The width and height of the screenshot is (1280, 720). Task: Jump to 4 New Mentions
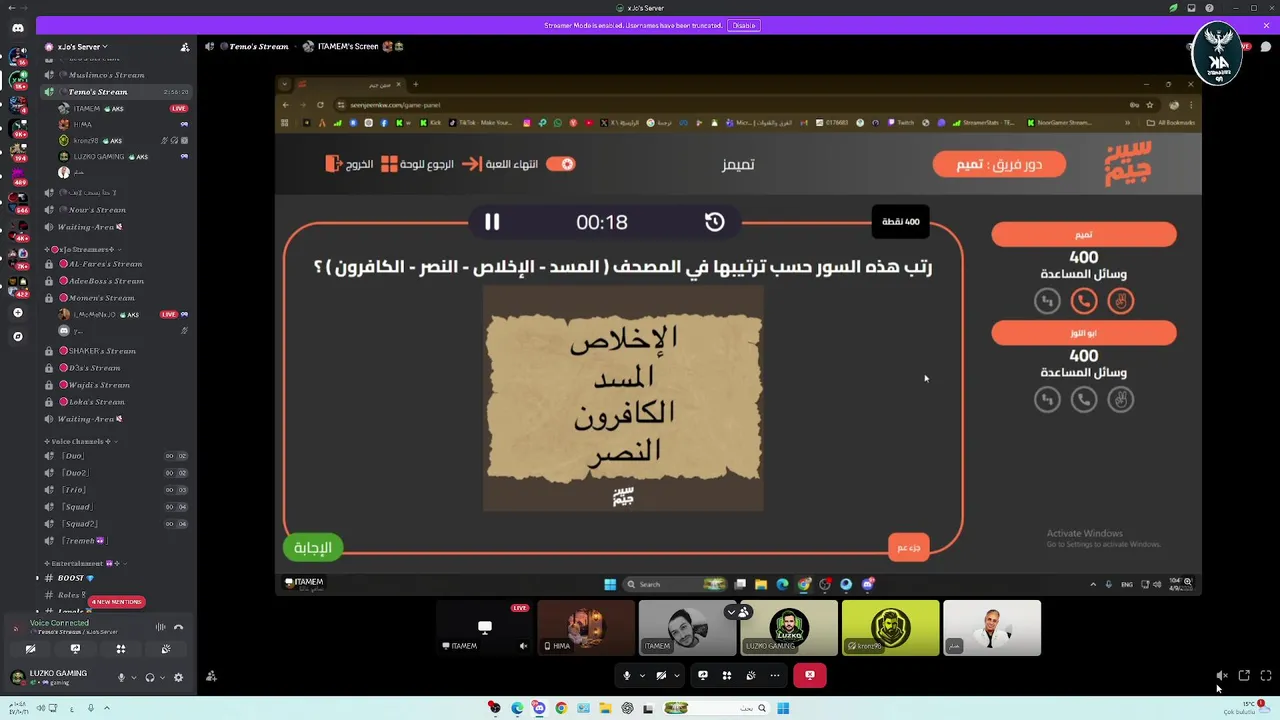pyautogui.click(x=116, y=602)
